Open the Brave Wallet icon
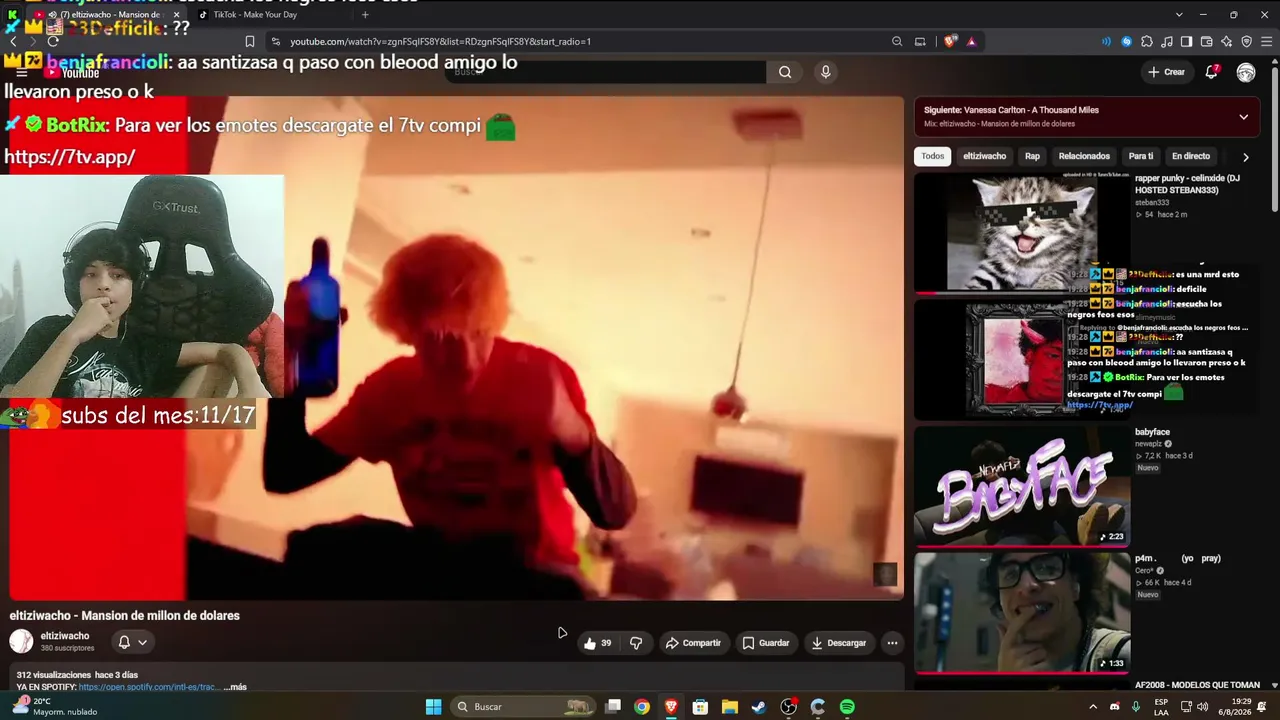Viewport: 1280px width, 720px height. click(x=1206, y=42)
